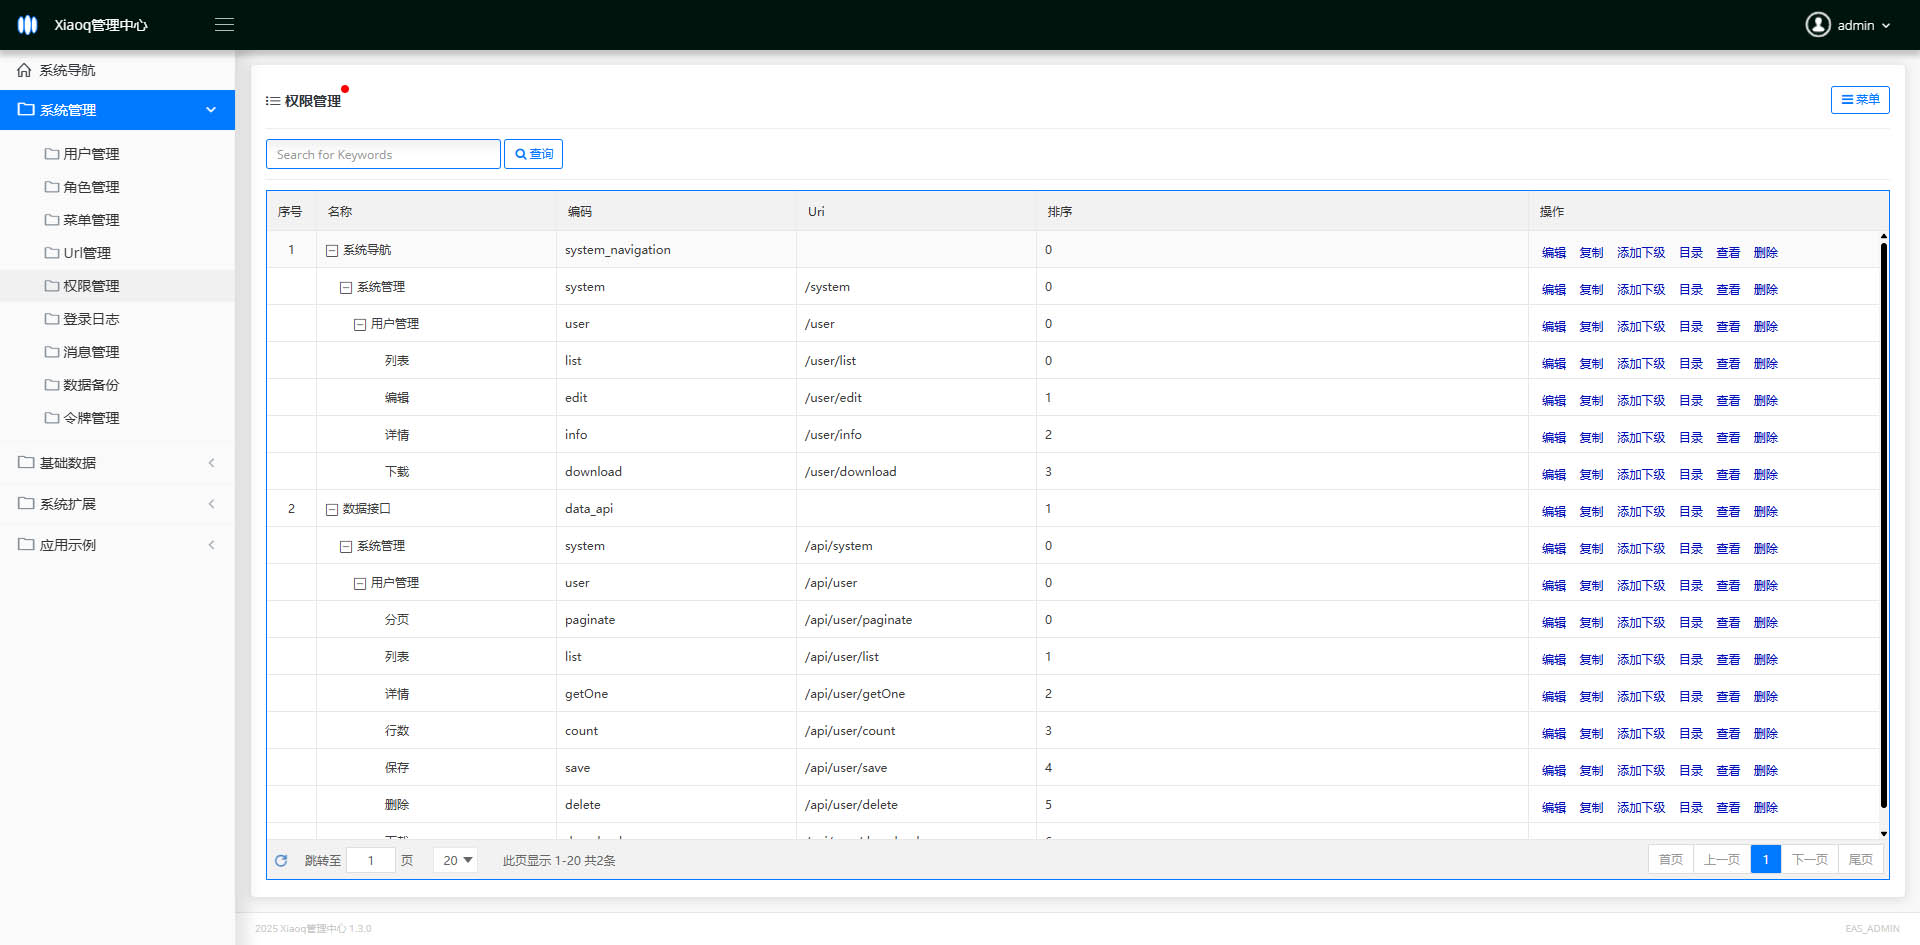Open the page size dropdown showing 20
This screenshot has height=945, width=1920.
[456, 860]
